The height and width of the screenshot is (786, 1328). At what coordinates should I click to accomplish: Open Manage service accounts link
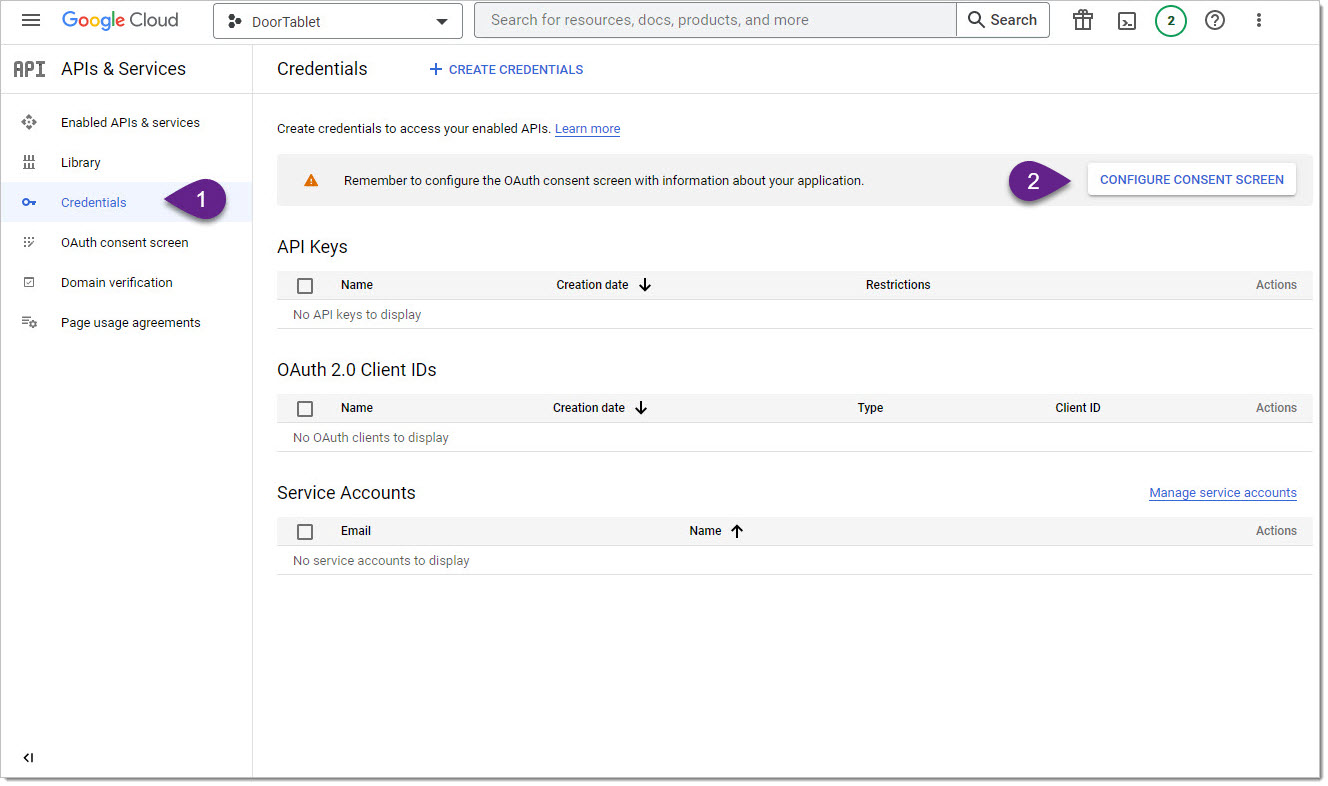(x=1223, y=493)
